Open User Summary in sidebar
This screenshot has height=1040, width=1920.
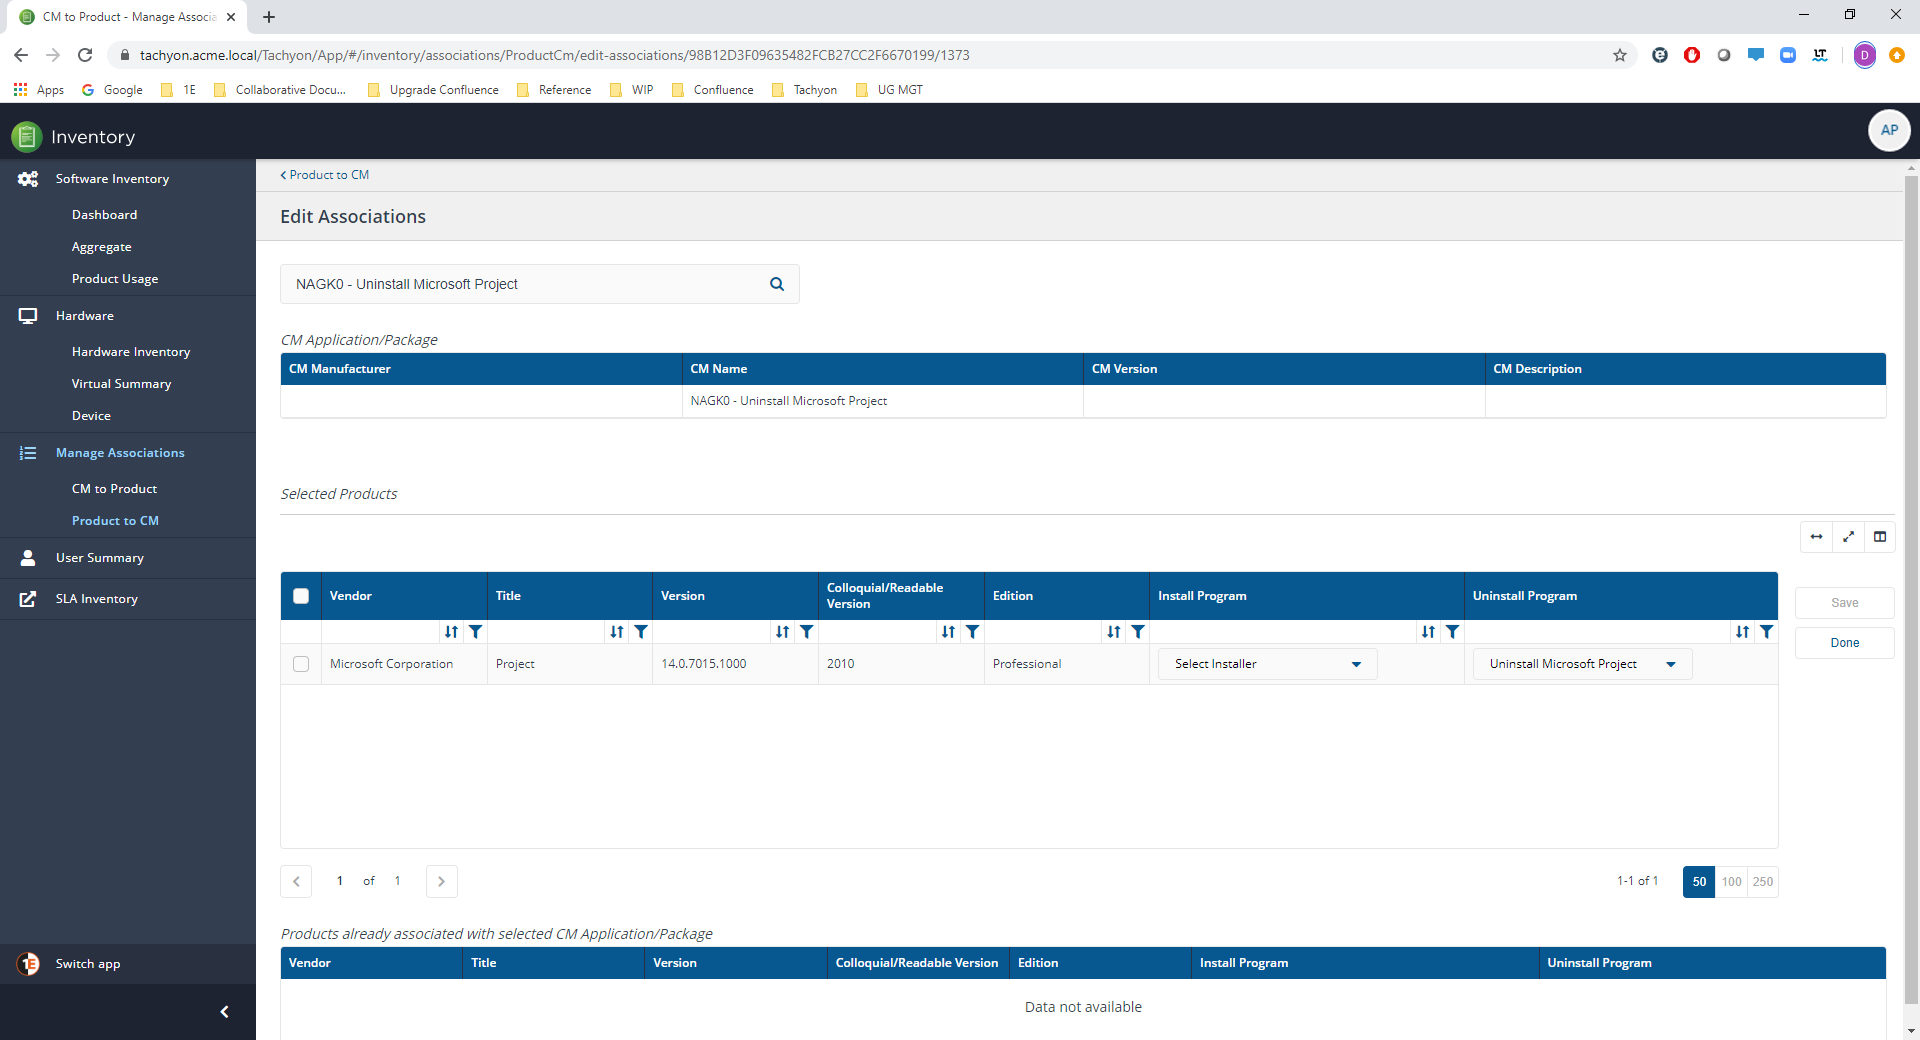tap(100, 558)
